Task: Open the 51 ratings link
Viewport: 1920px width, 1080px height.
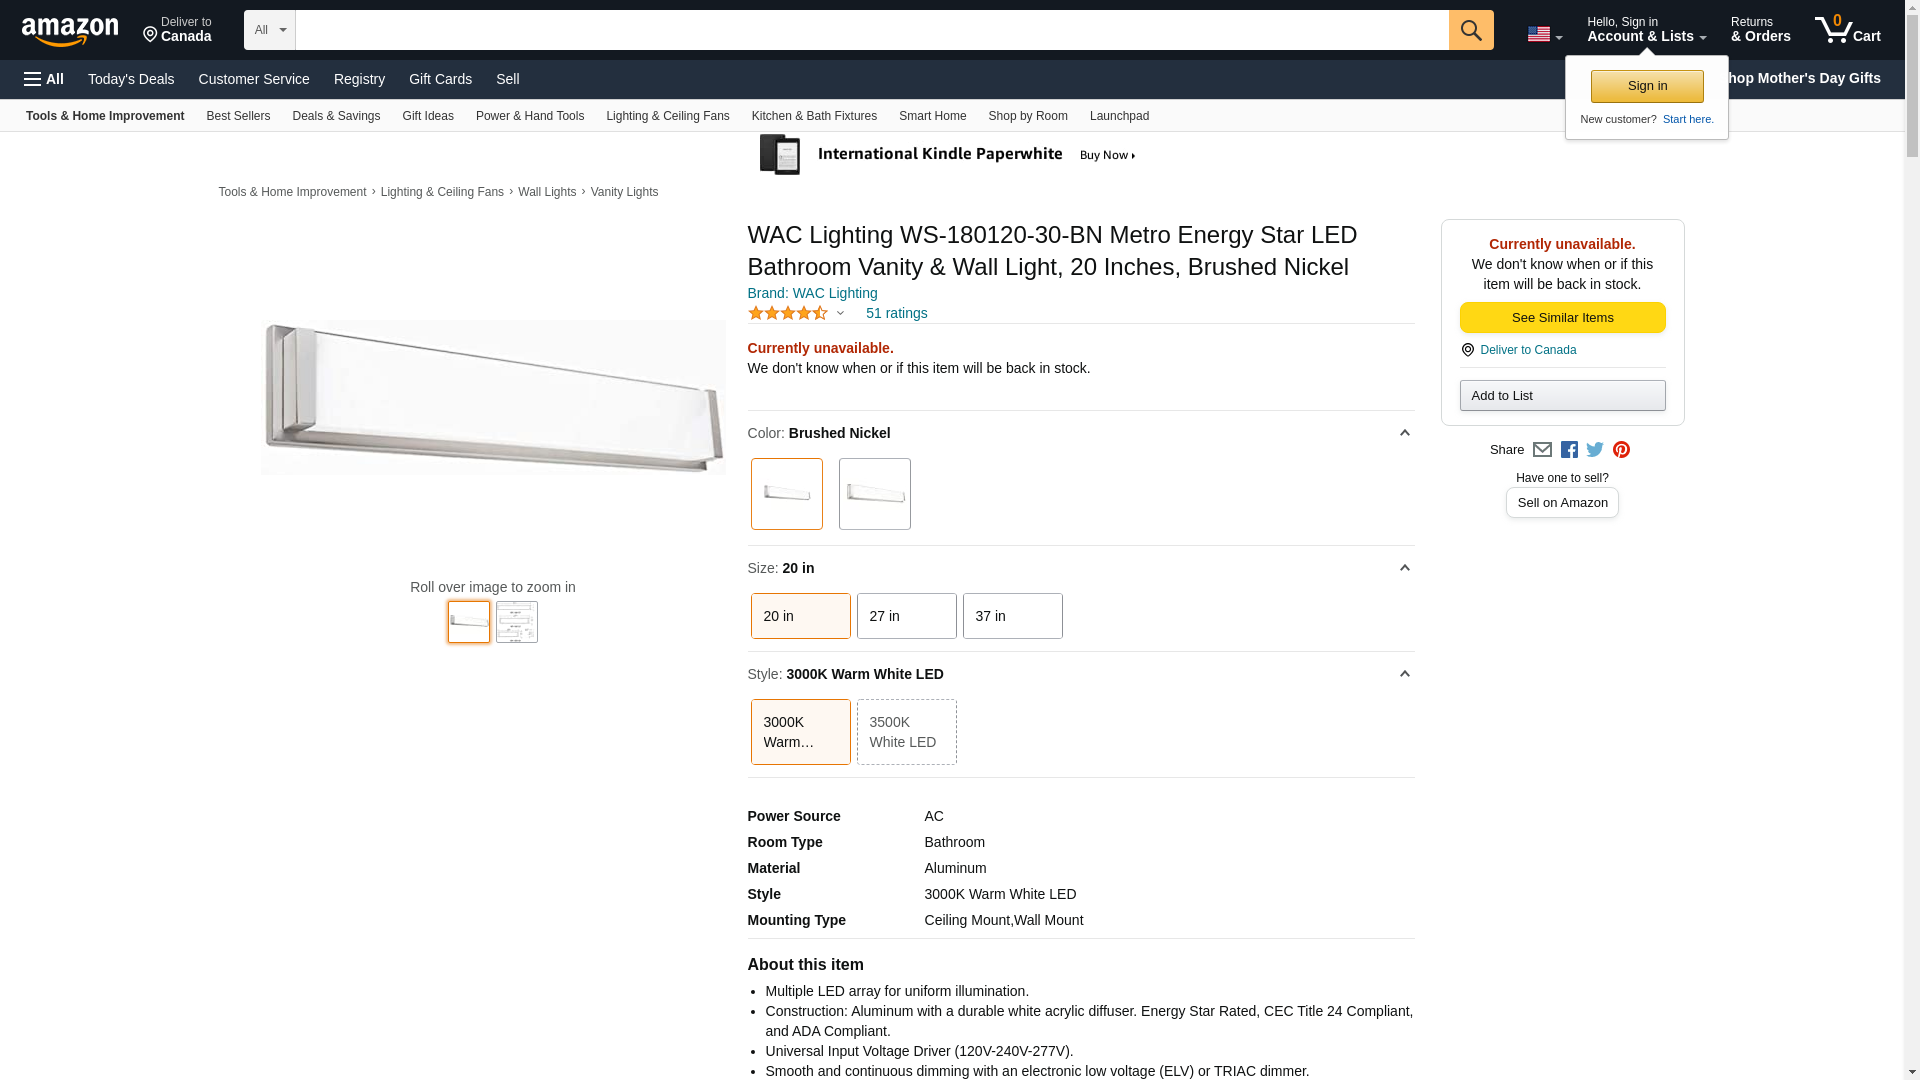Action: pyautogui.click(x=896, y=313)
